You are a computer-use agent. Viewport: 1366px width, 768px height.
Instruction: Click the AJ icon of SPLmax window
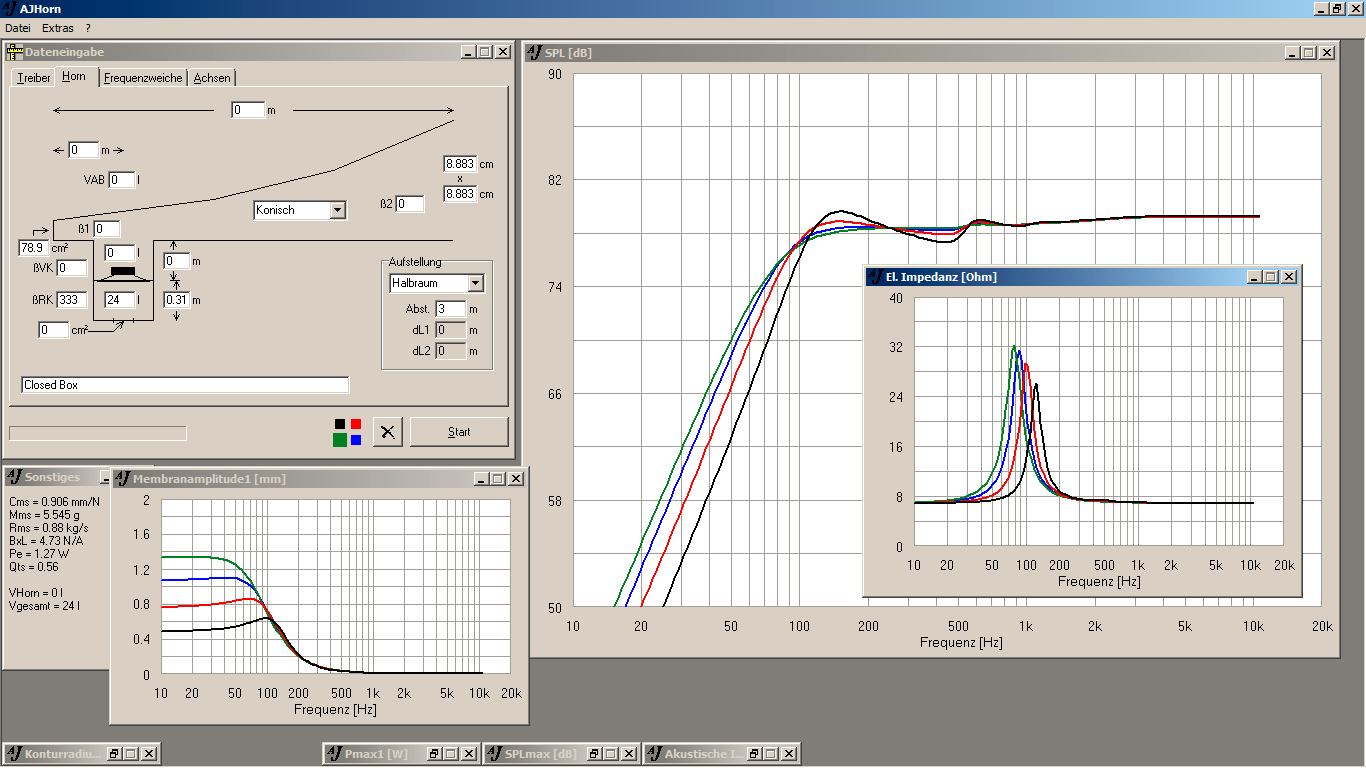(494, 754)
